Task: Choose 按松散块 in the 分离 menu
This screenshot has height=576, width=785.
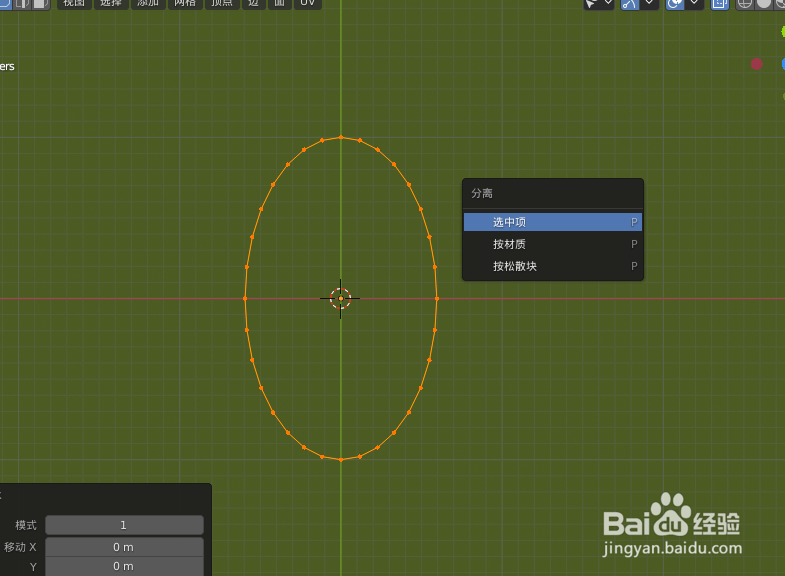Action: pos(553,266)
